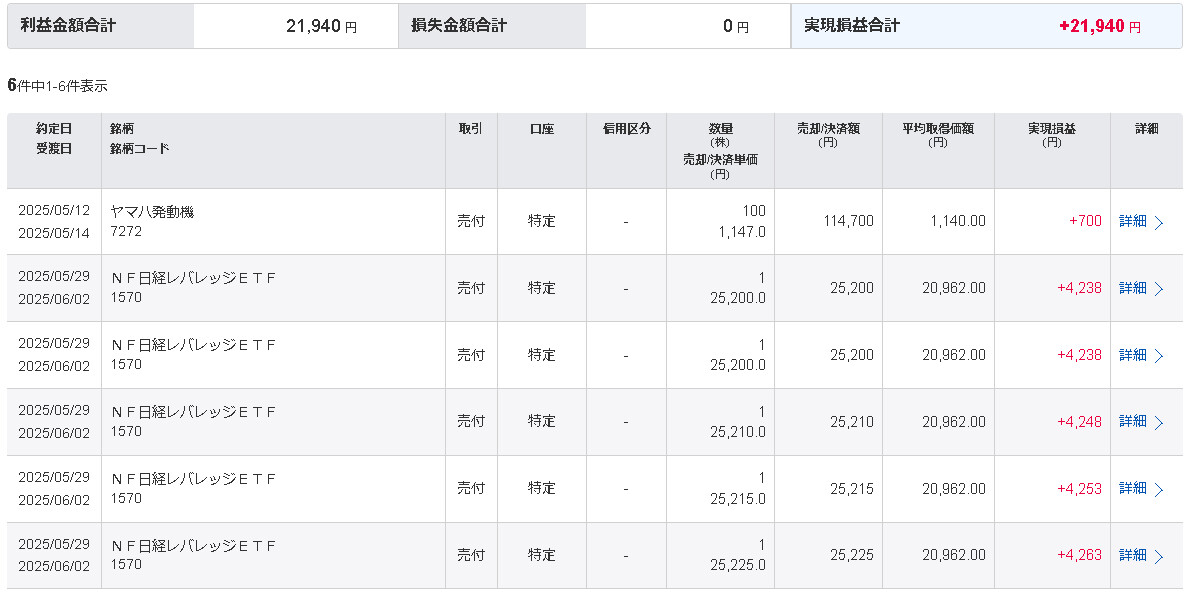Click the chevron arrow in the ヤマハ発動機 row
The width and height of the screenshot is (1190, 594).
1159,222
